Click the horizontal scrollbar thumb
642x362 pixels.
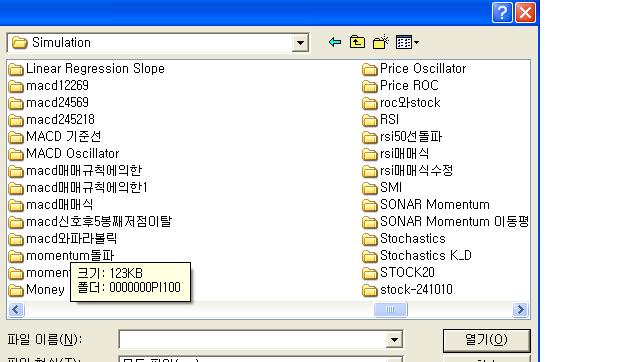[391, 310]
